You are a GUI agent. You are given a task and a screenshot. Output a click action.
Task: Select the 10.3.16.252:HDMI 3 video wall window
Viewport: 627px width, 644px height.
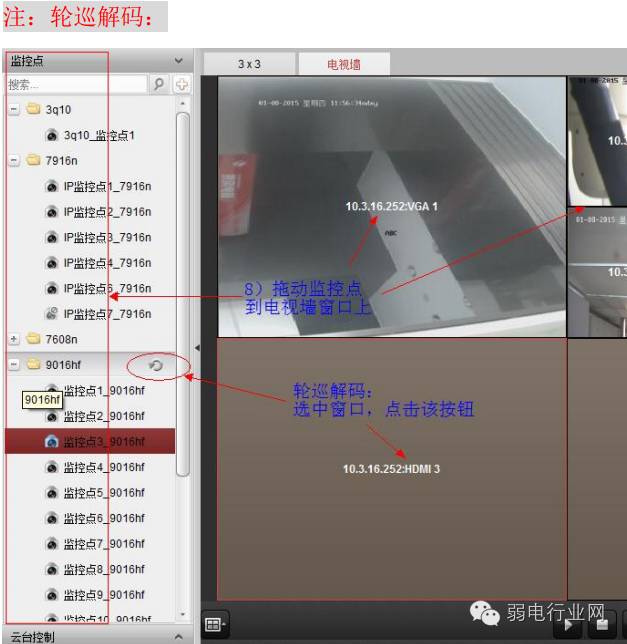click(392, 469)
